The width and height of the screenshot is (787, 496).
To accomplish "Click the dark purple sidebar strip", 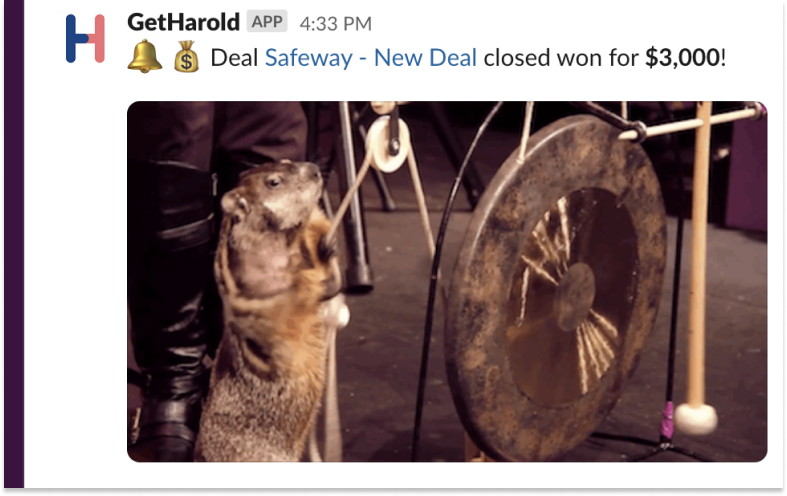I will pos(14,244).
